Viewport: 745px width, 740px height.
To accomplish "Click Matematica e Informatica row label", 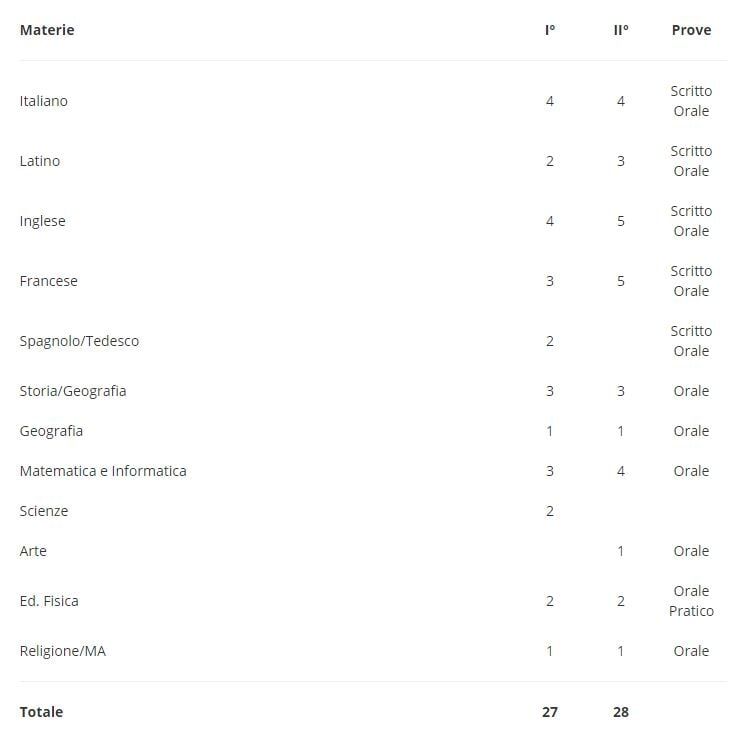I will click(x=103, y=471).
